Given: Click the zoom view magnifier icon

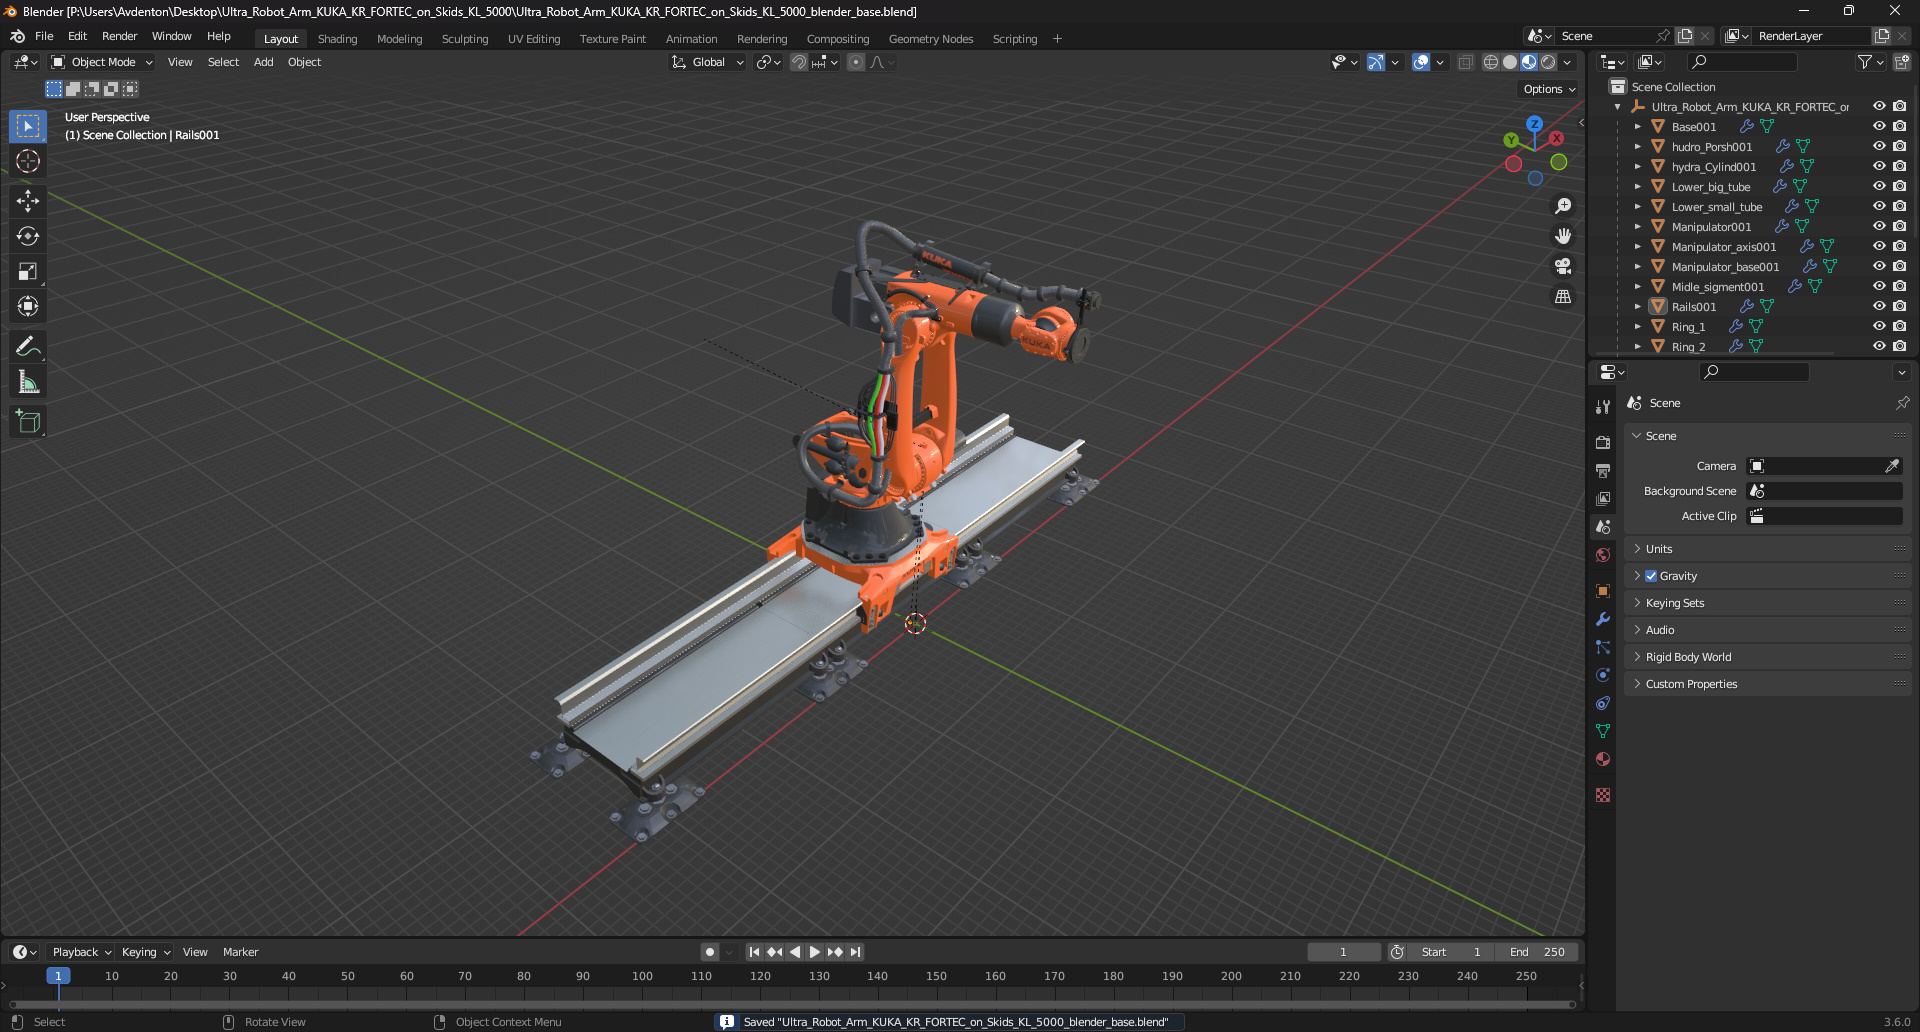Looking at the screenshot, I should tap(1563, 206).
